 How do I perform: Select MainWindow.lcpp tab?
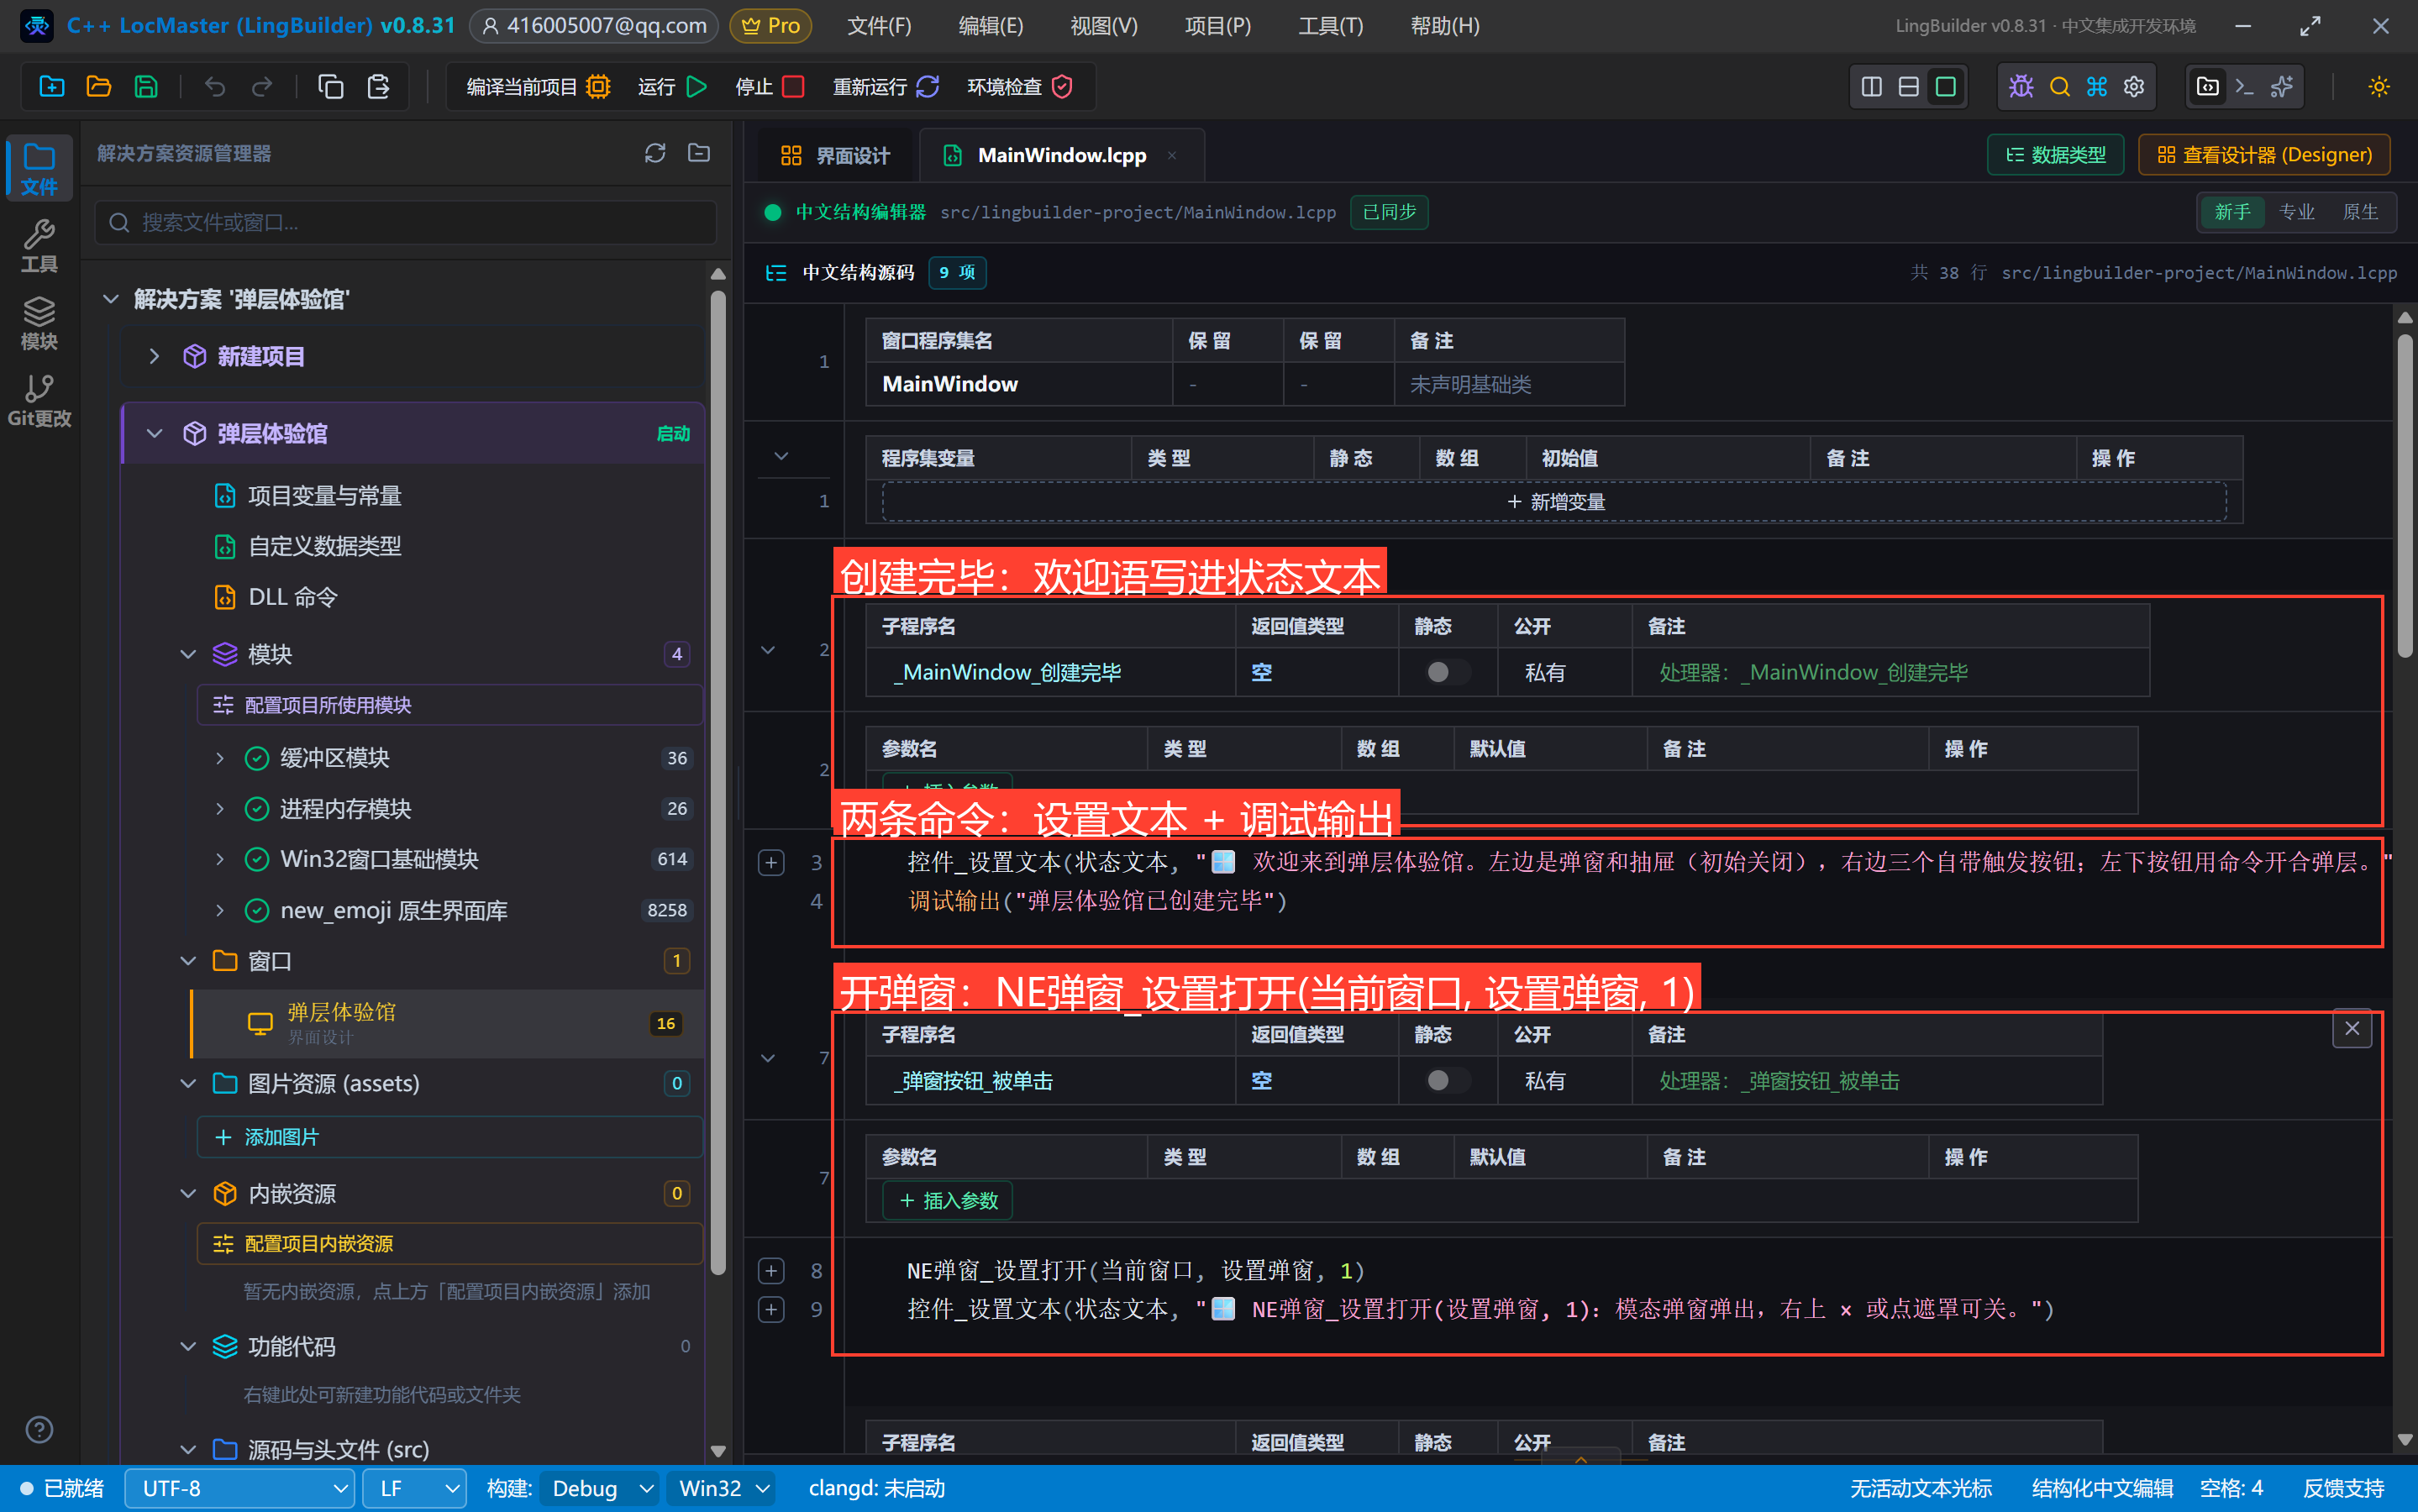[x=1061, y=155]
